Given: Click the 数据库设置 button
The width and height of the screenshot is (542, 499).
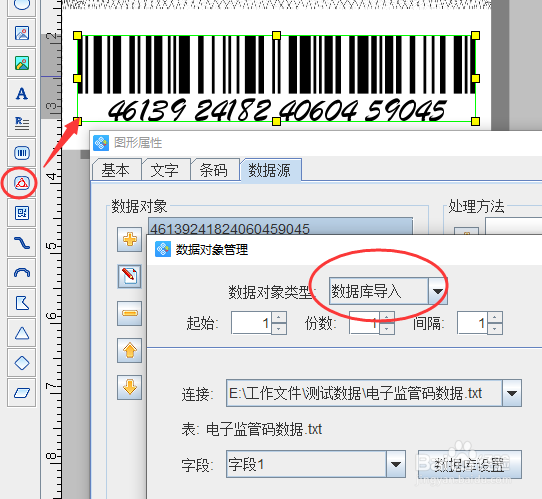Looking at the screenshot, I should coord(469,464).
